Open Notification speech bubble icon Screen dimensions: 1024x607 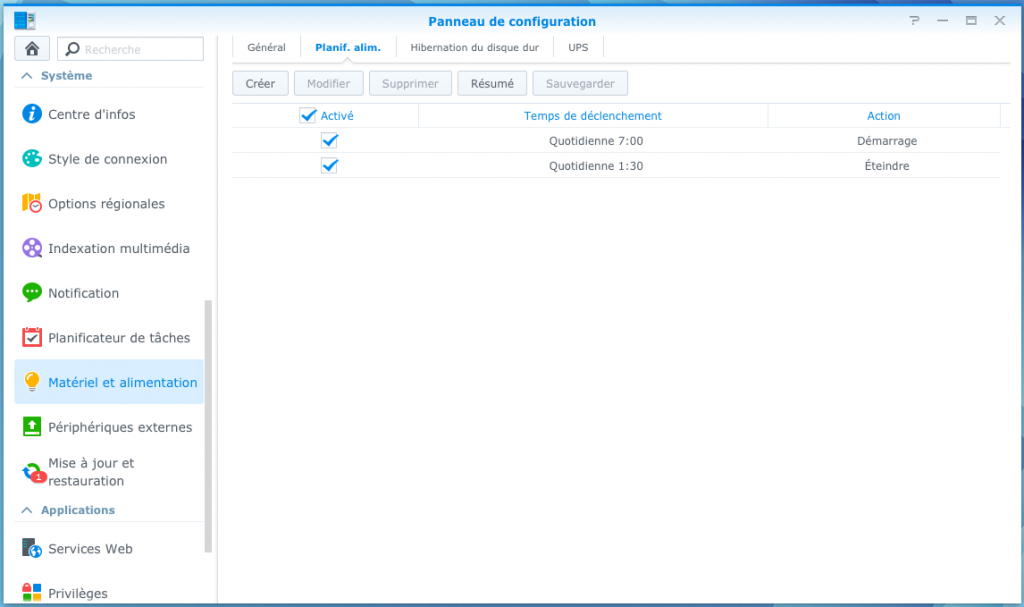pyautogui.click(x=32, y=293)
